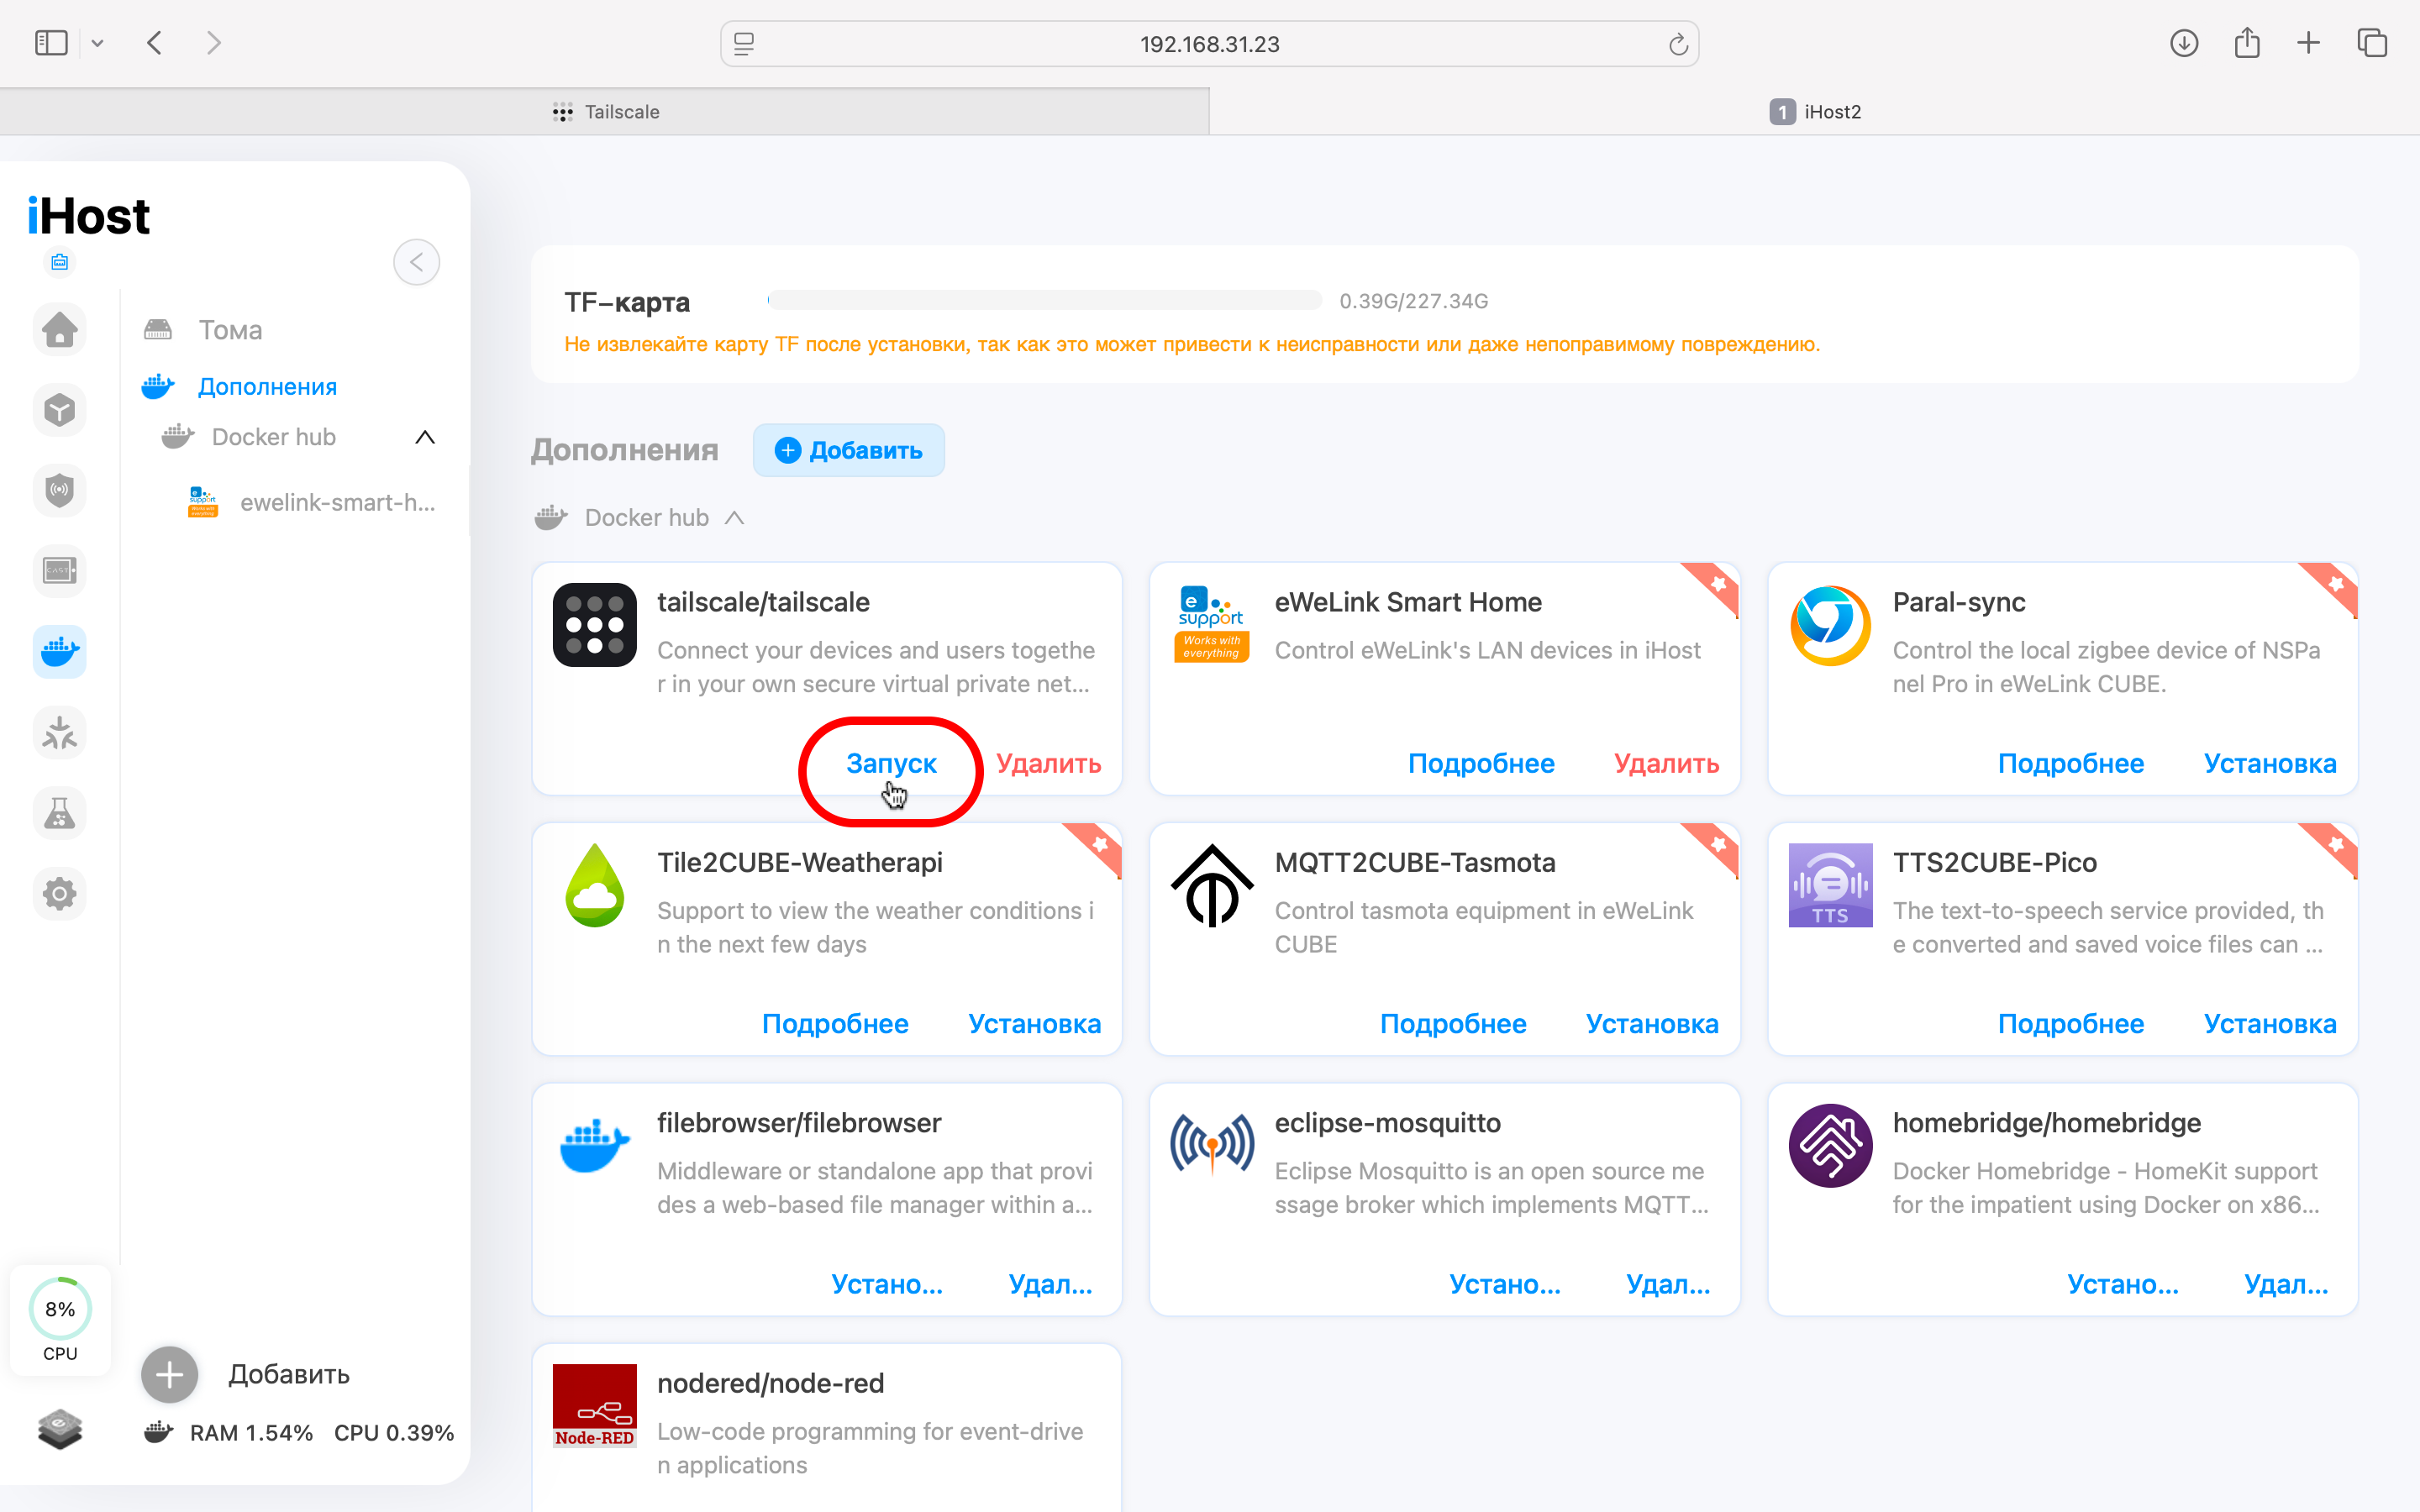Click the Tile2CUBE-Weatherapi droplet icon
Screen dimensions: 2420x1512
tap(595, 885)
